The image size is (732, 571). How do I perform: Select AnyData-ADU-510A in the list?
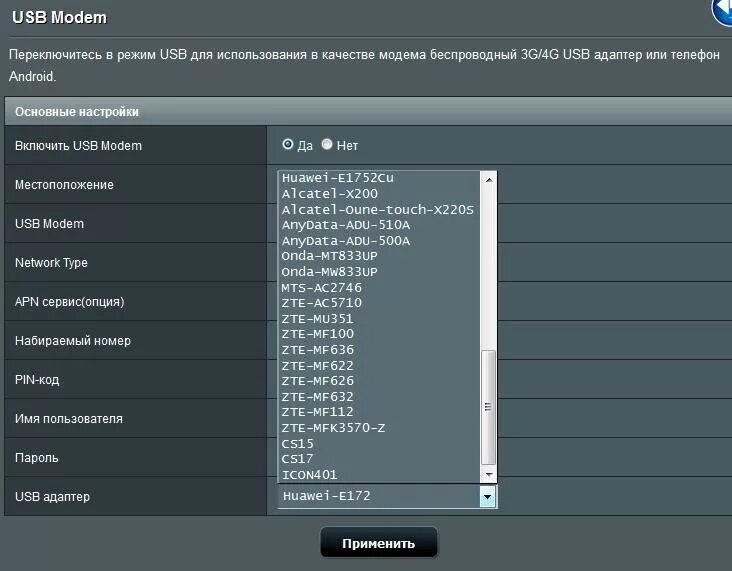(x=380, y=225)
